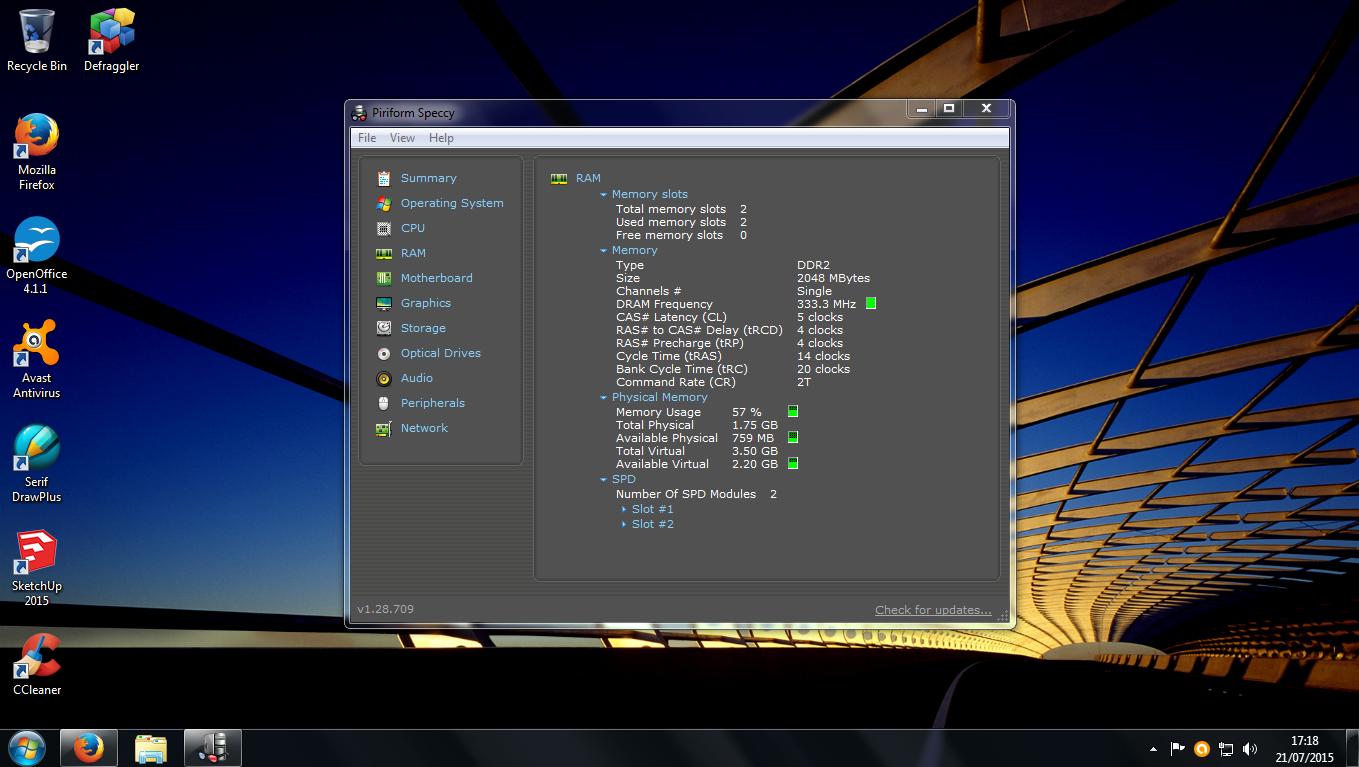Screen dimensions: 1359x767
Task: Click the Total Physical 1.75 GB value
Action: click(x=754, y=425)
